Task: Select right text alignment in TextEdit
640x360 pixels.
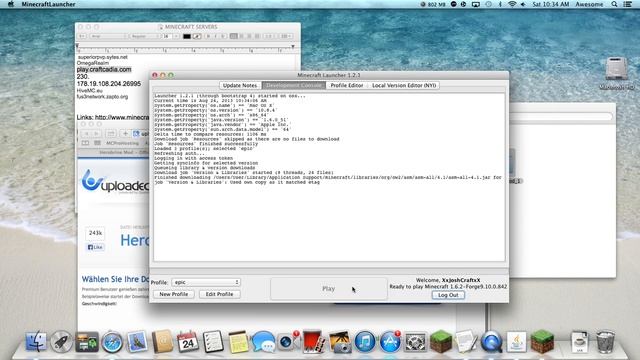Action: (x=249, y=36)
